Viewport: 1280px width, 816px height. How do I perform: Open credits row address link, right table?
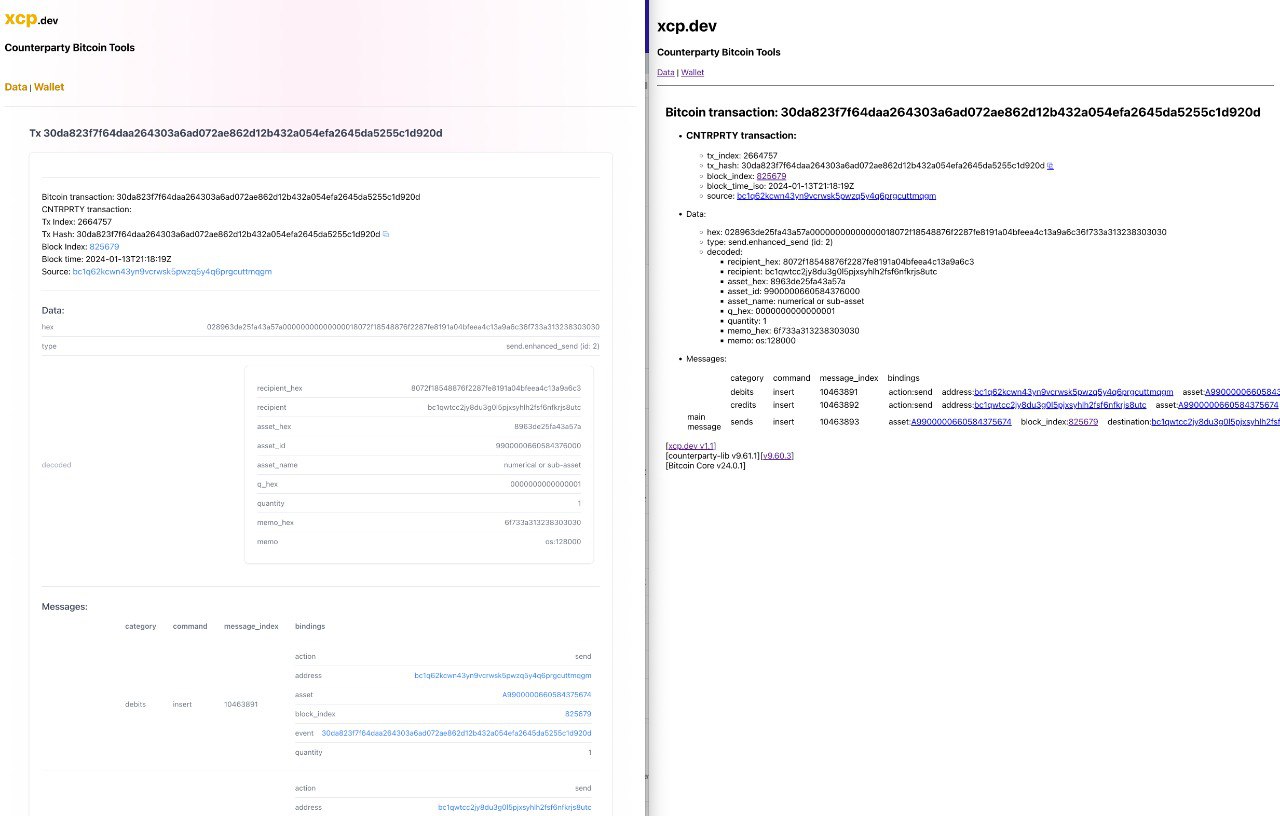coord(1060,405)
